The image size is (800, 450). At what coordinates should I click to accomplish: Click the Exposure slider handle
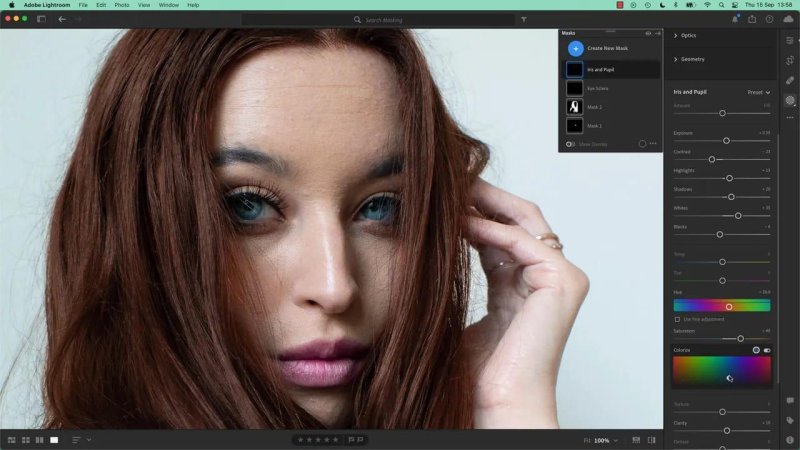click(726, 140)
